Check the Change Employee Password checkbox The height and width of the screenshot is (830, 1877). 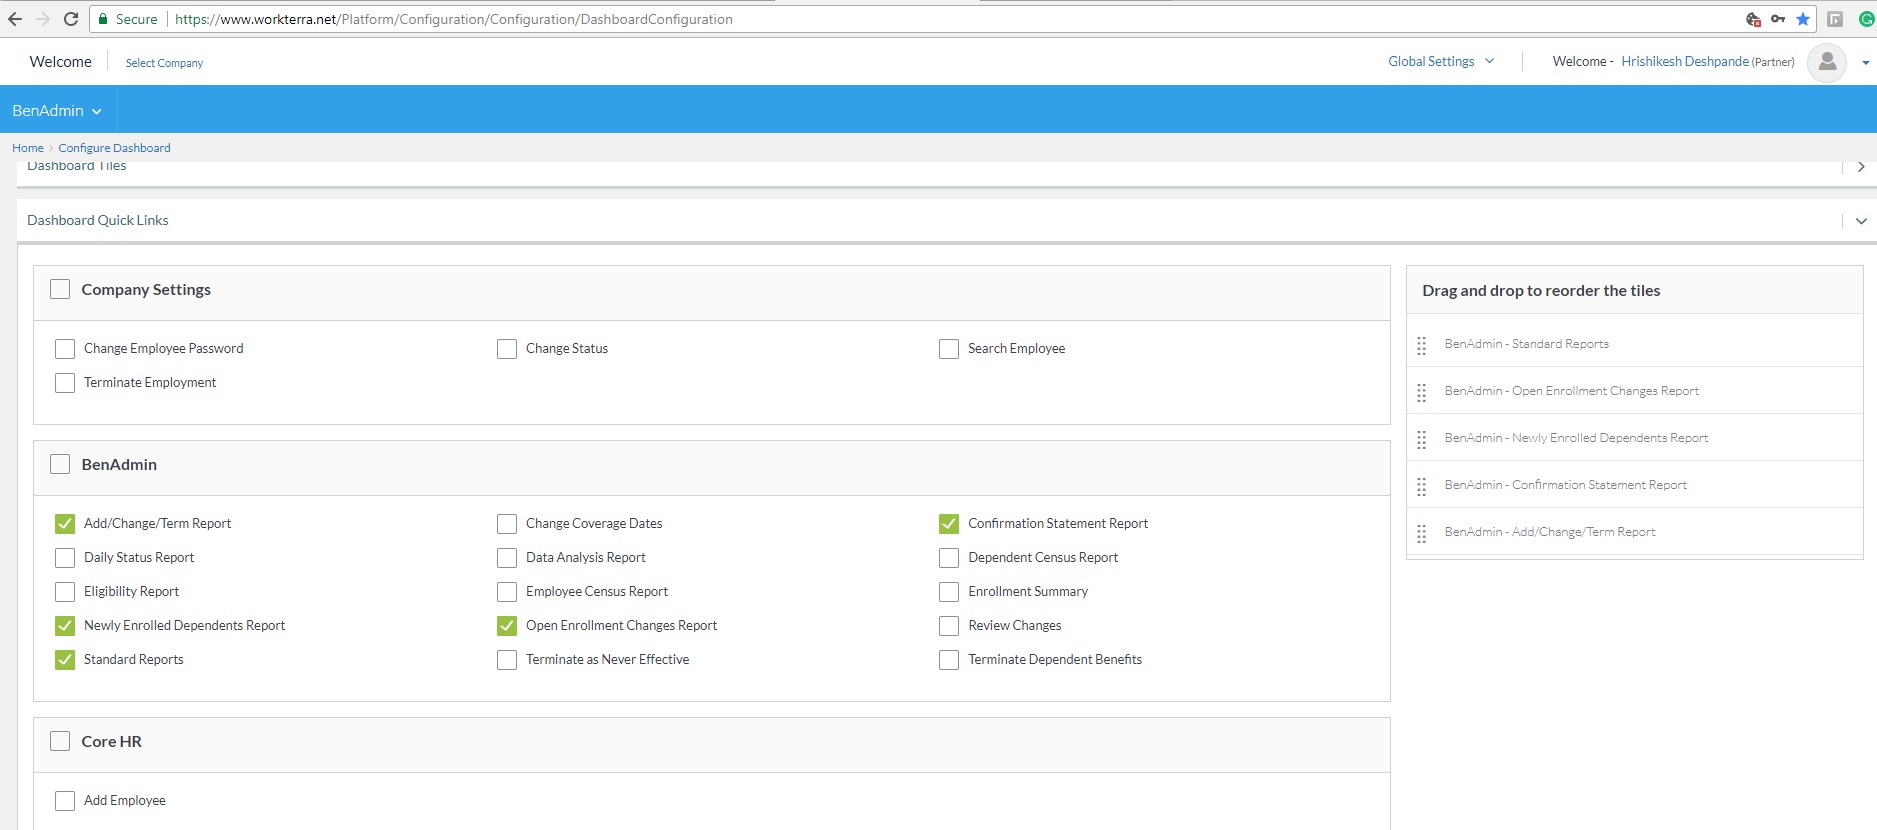[x=65, y=349]
